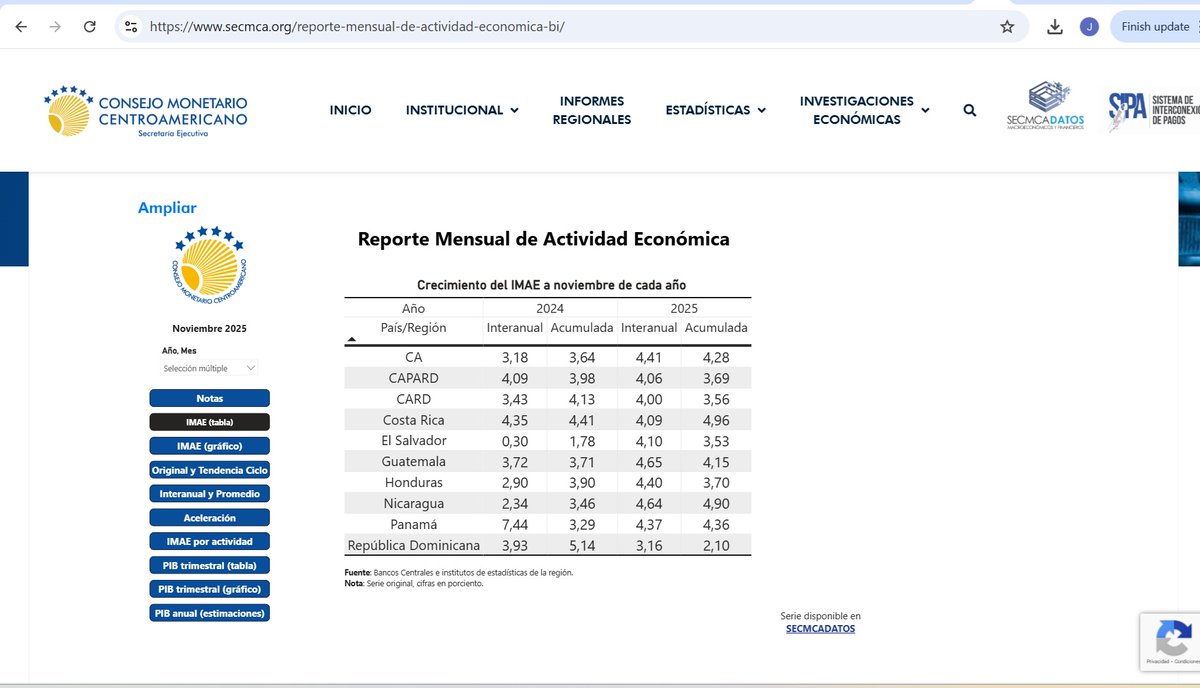The image size is (1200, 688).
Task: Click the País/Región column header
Action: [x=413, y=328]
